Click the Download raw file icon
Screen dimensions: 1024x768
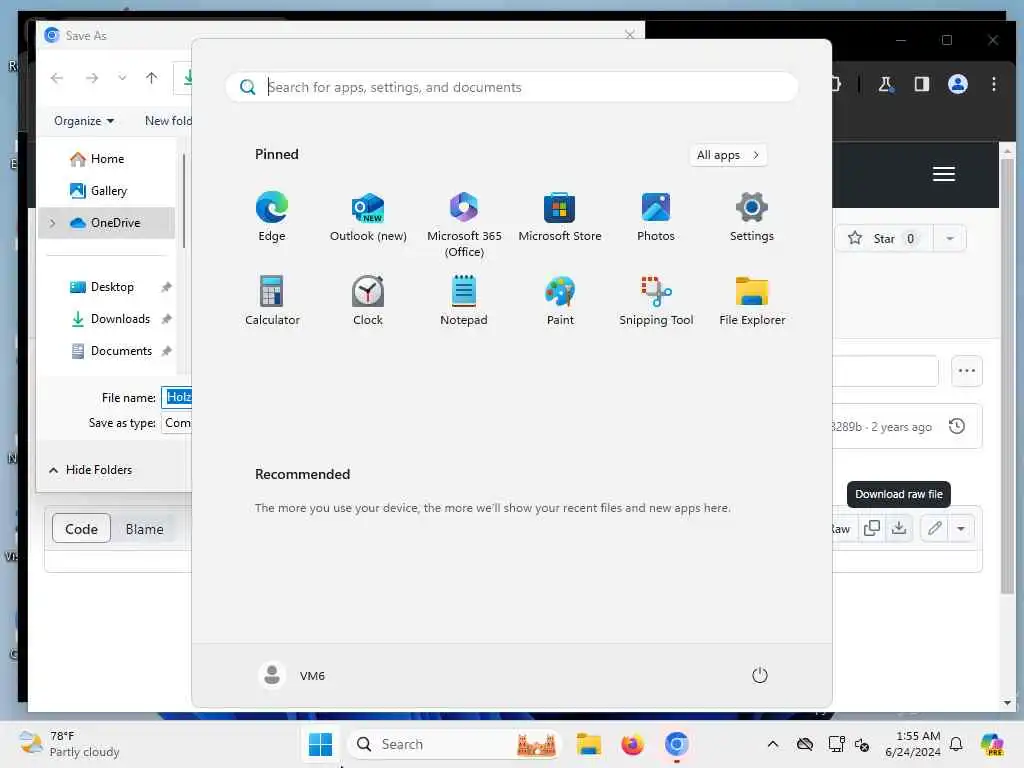[x=899, y=528]
